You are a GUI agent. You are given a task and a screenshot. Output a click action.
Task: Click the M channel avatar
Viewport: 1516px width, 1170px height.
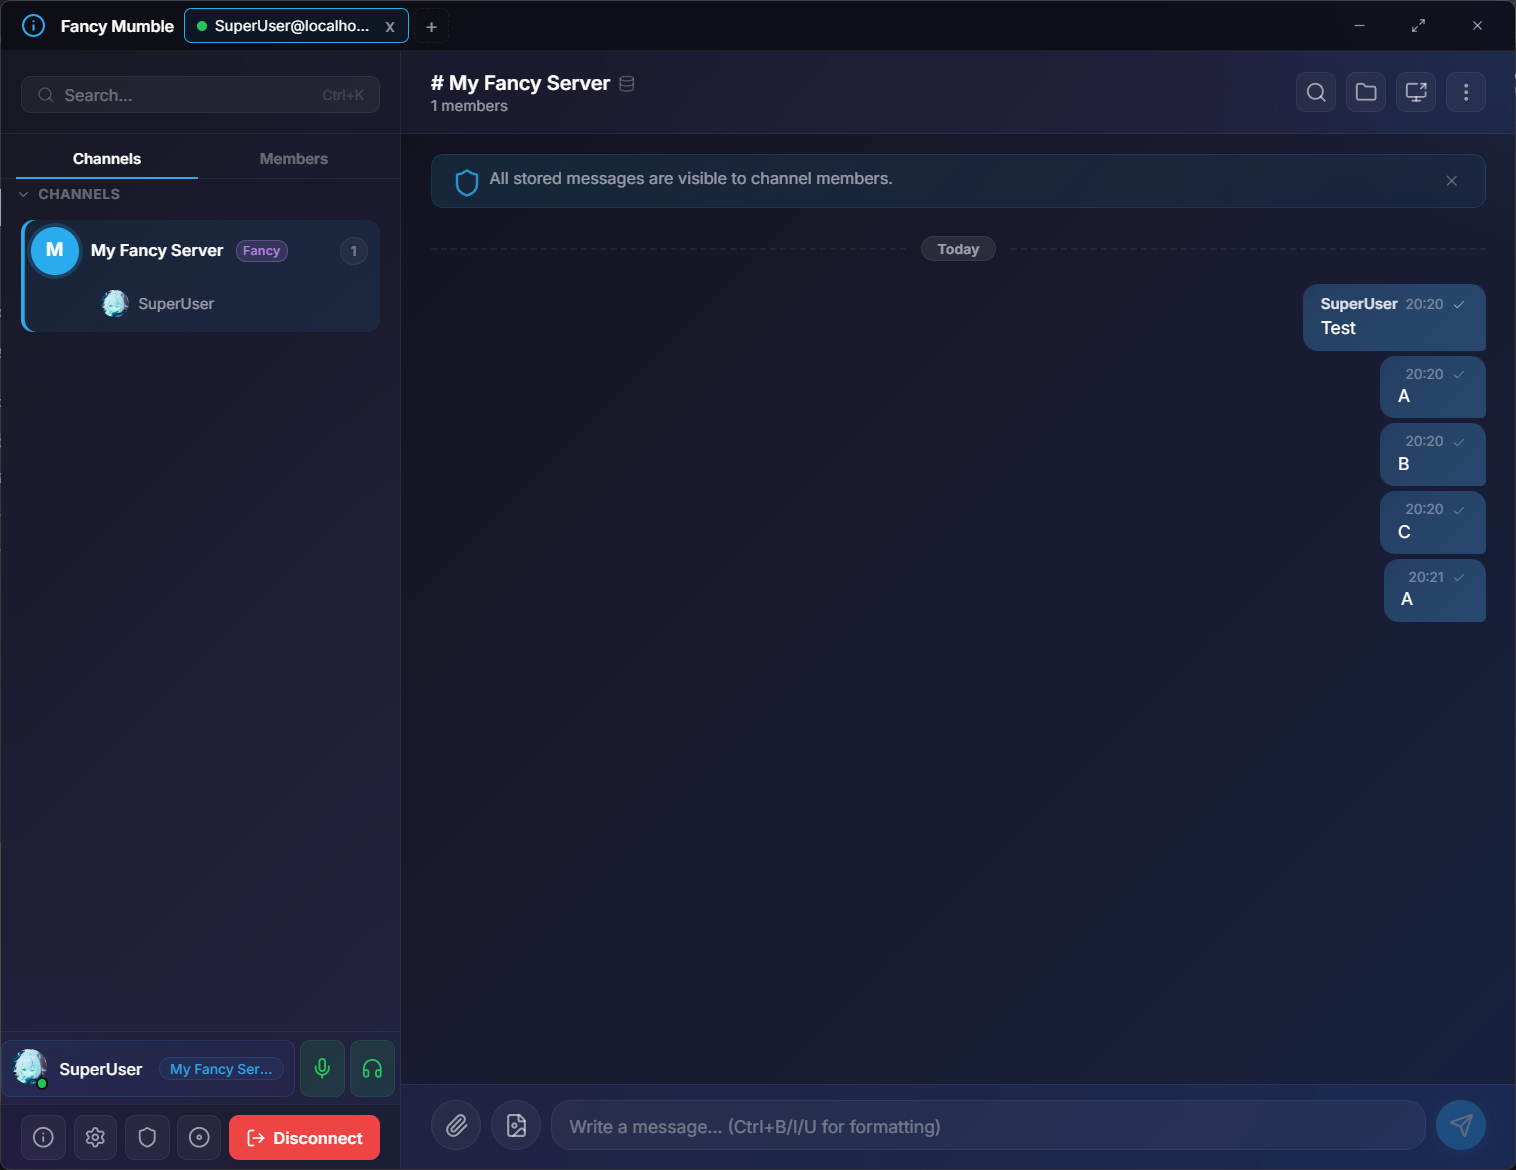tap(55, 250)
